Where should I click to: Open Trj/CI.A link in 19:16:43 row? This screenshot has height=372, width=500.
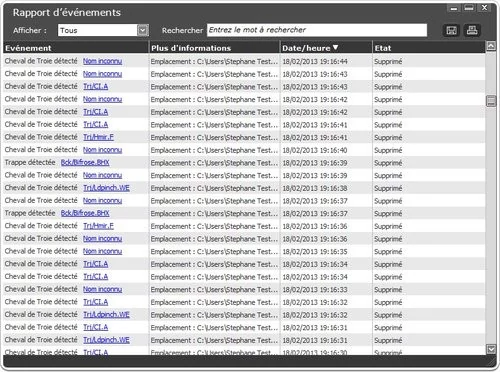[96, 86]
